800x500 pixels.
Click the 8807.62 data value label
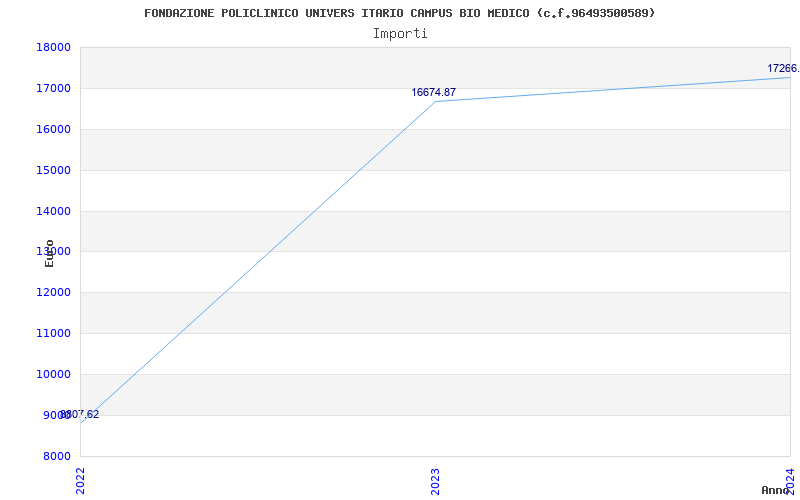pos(80,414)
